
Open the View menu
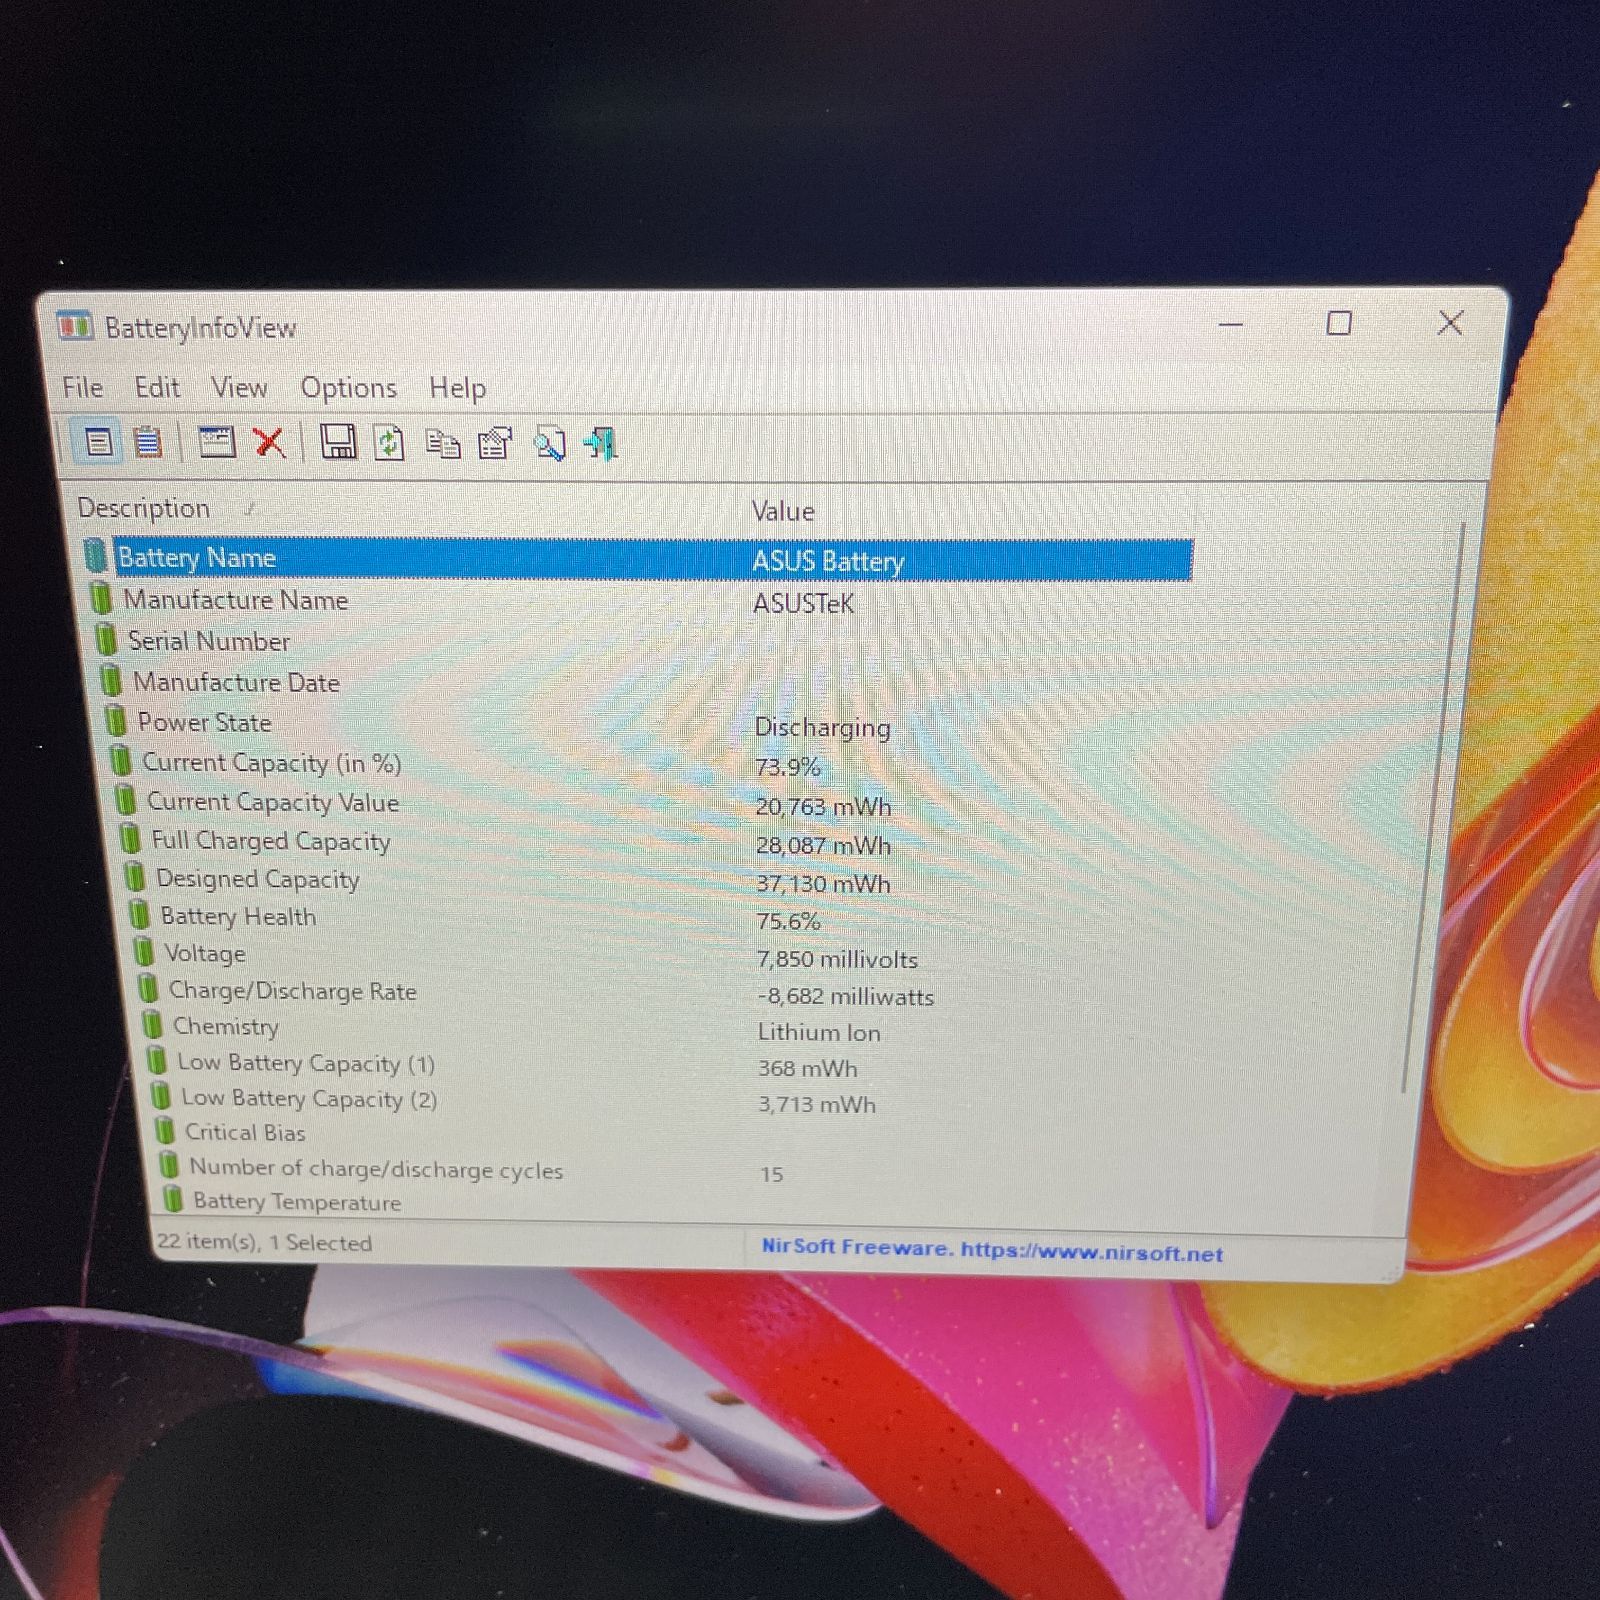pos(239,388)
